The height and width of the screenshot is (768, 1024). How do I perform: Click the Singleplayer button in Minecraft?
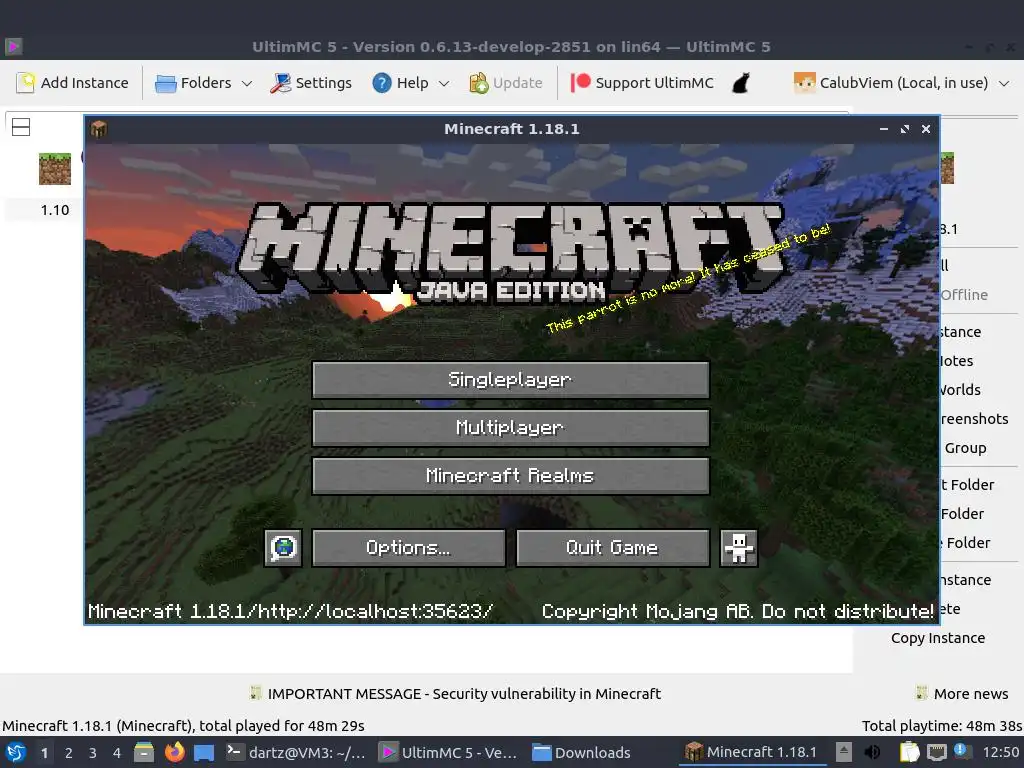click(x=511, y=379)
